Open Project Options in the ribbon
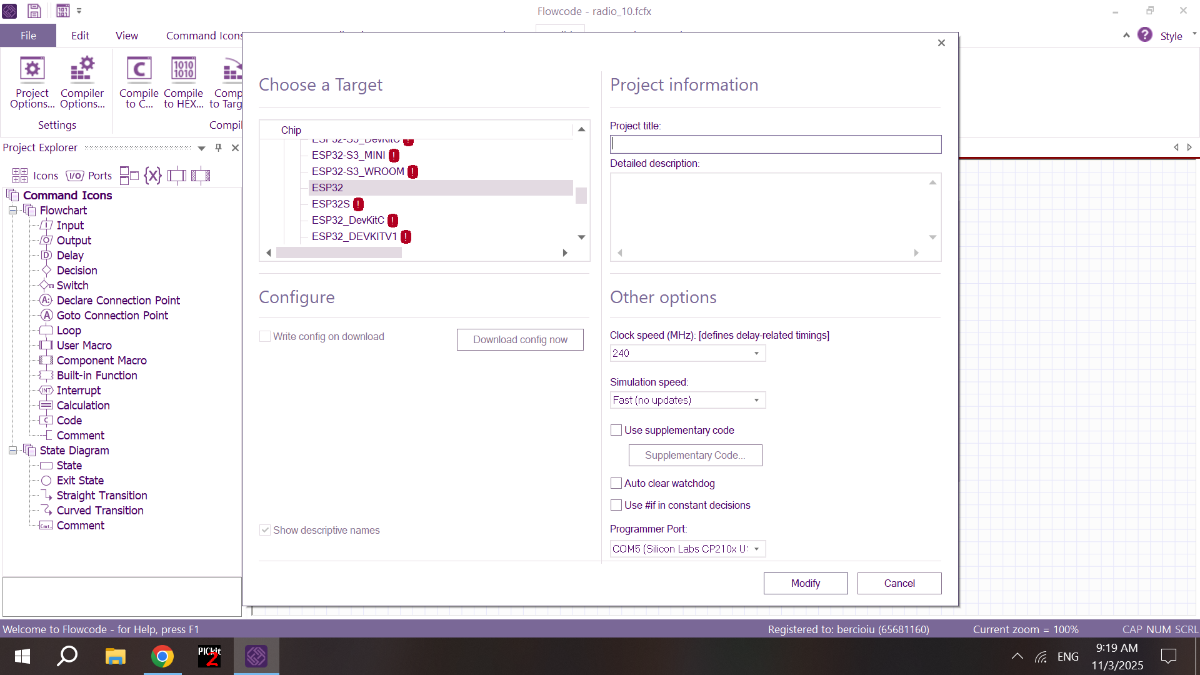 [x=32, y=82]
